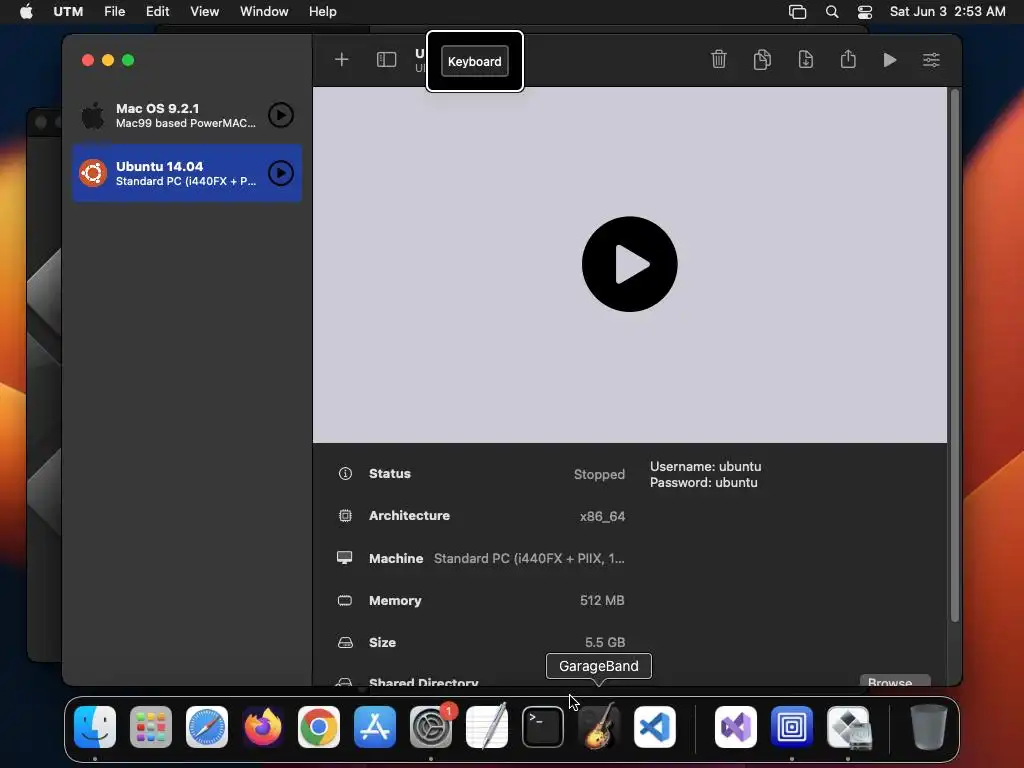The height and width of the screenshot is (768, 1024).
Task: Click the large play button in preview
Action: pos(630,264)
